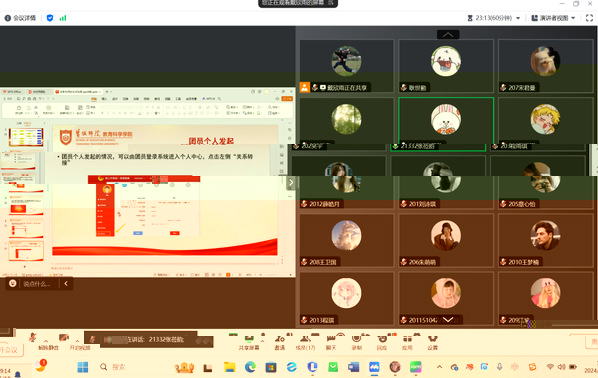Start screen sharing via 共享屏幕
The height and width of the screenshot is (378, 598).
coord(249,342)
